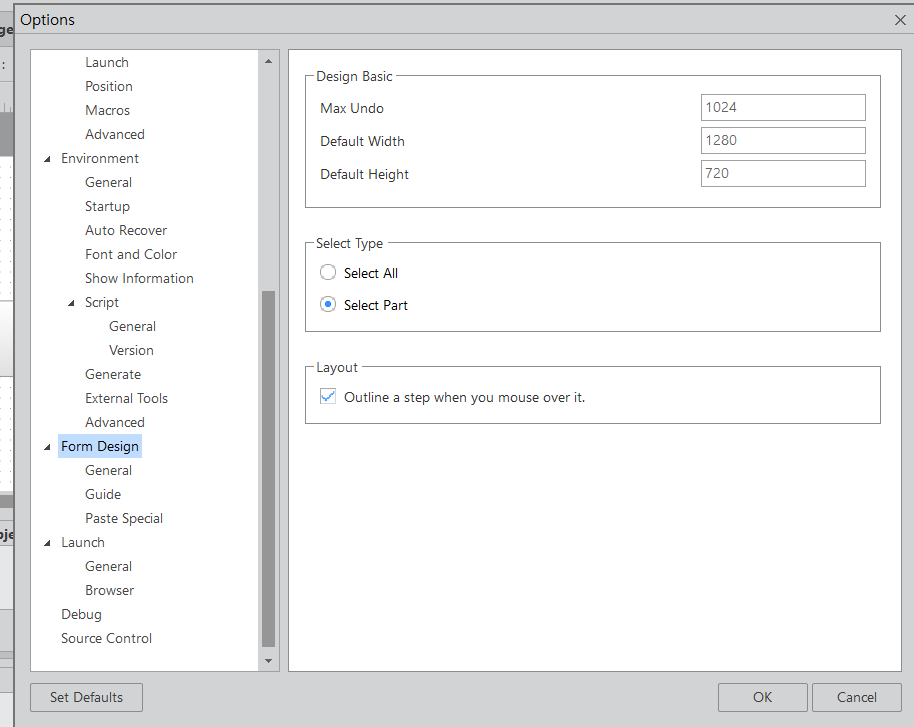Open General under Script
The height and width of the screenshot is (727, 914).
point(132,326)
